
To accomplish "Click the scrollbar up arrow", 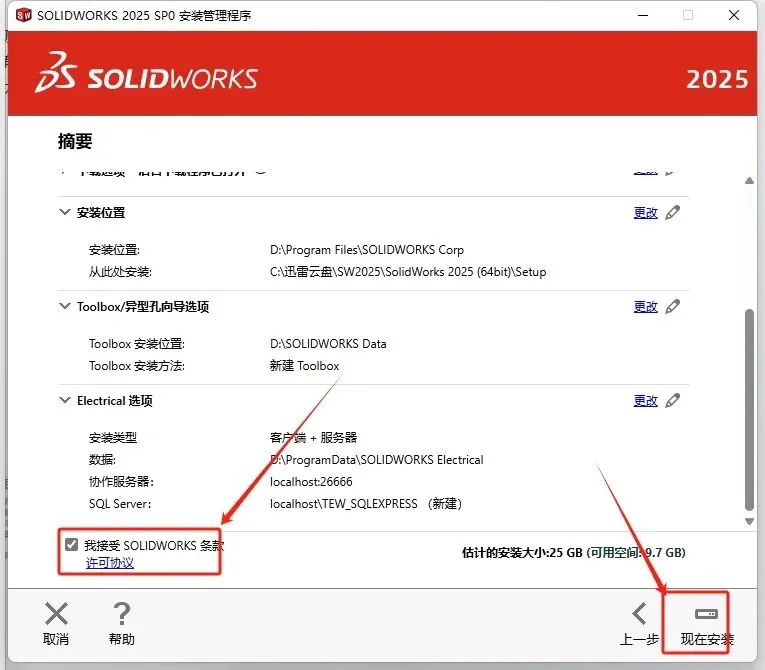I will click(x=749, y=181).
